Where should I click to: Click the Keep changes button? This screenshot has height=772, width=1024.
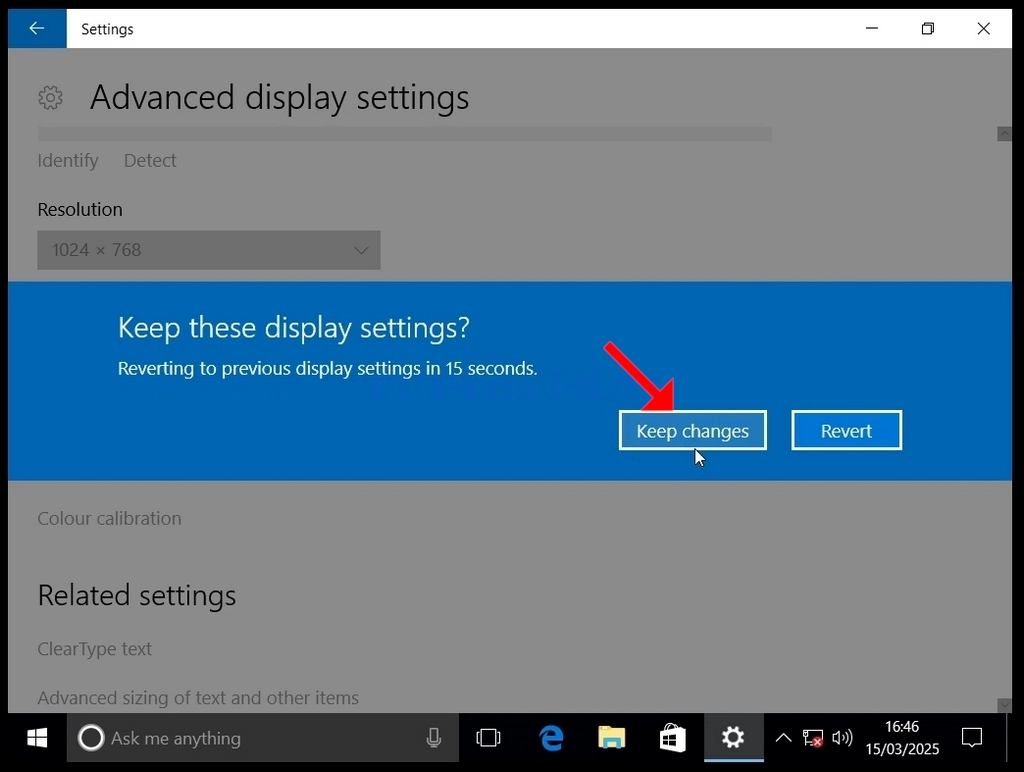692,430
